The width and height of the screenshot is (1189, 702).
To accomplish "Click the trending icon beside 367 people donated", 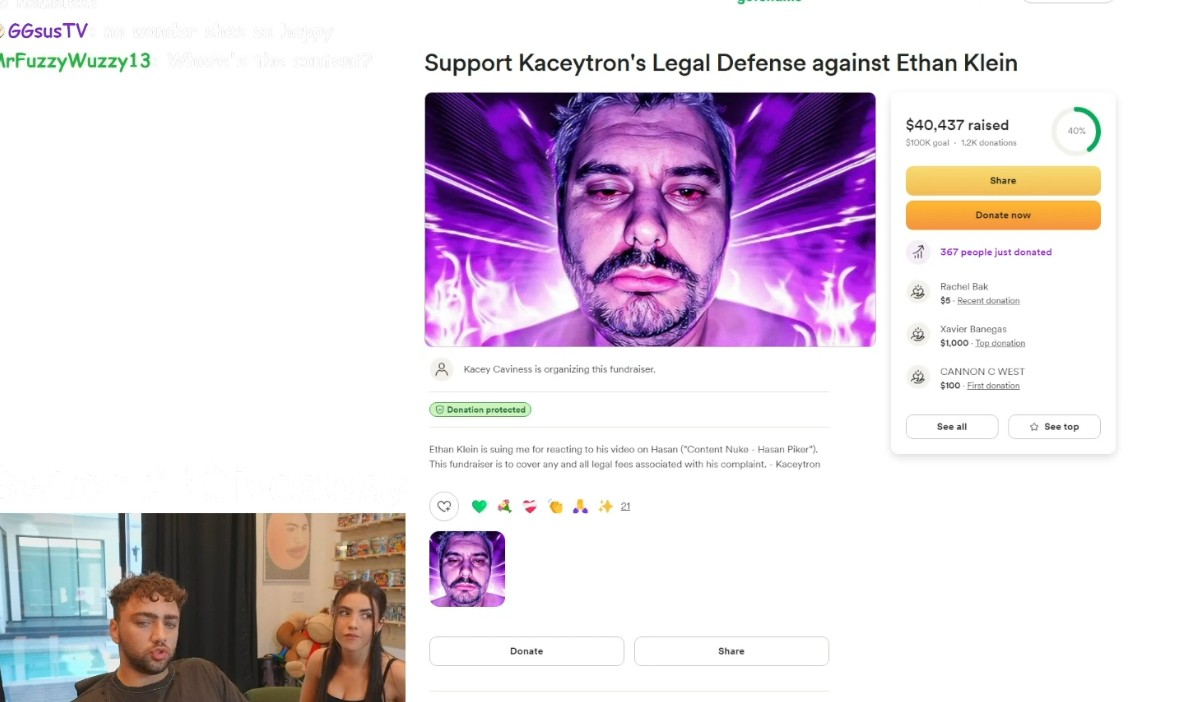I will (x=918, y=252).
